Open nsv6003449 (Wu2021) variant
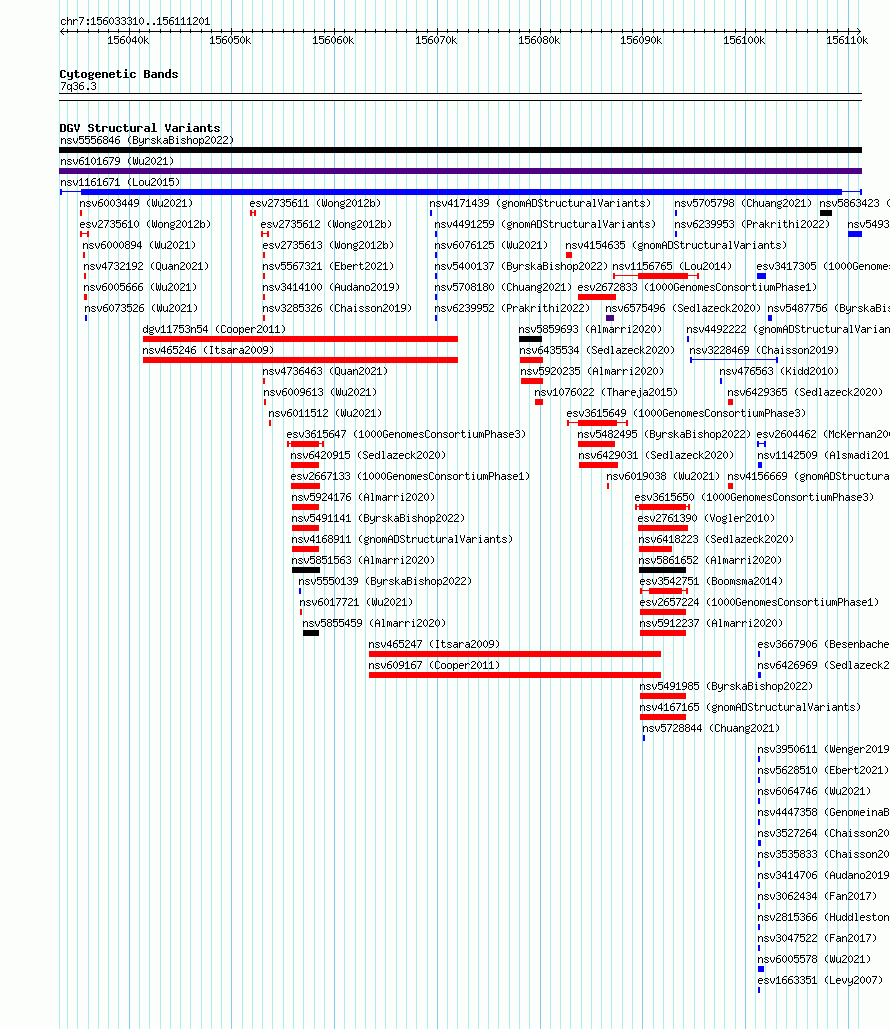 pyautogui.click(x=137, y=203)
